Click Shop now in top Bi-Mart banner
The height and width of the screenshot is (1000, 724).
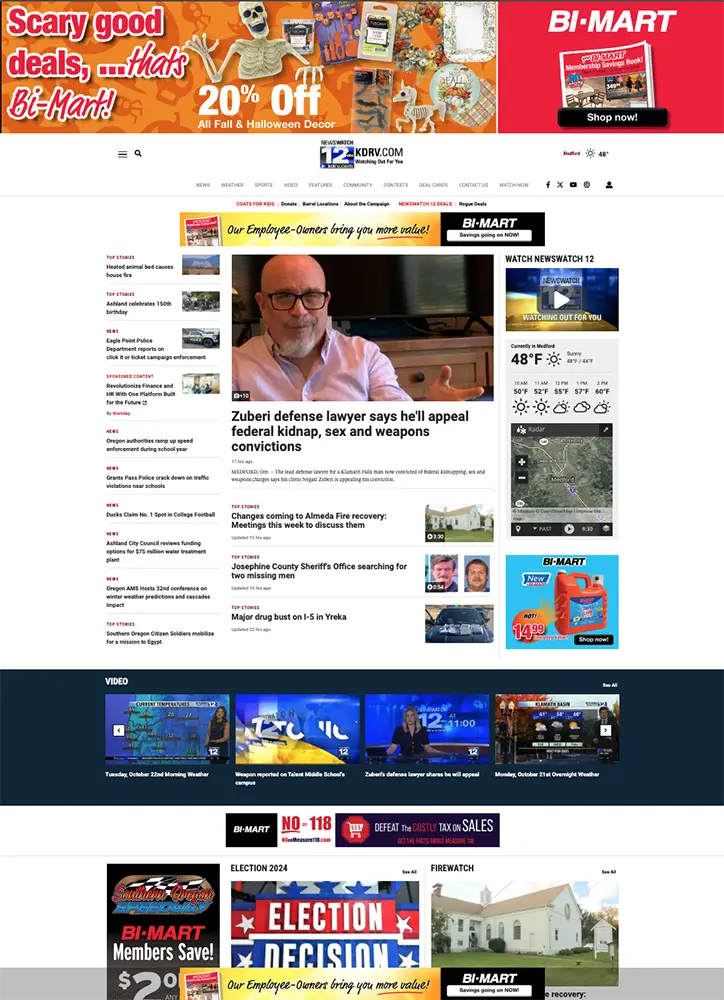coord(612,117)
